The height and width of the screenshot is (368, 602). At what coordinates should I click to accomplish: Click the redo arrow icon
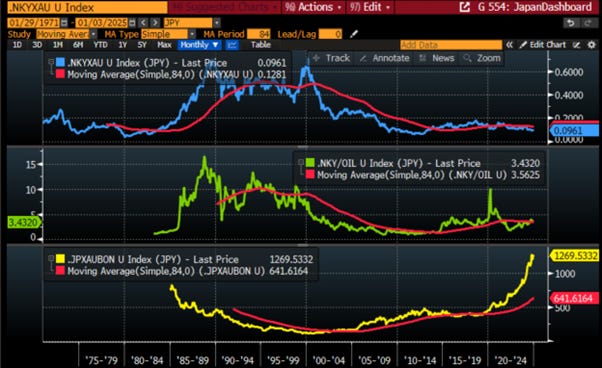point(588,23)
